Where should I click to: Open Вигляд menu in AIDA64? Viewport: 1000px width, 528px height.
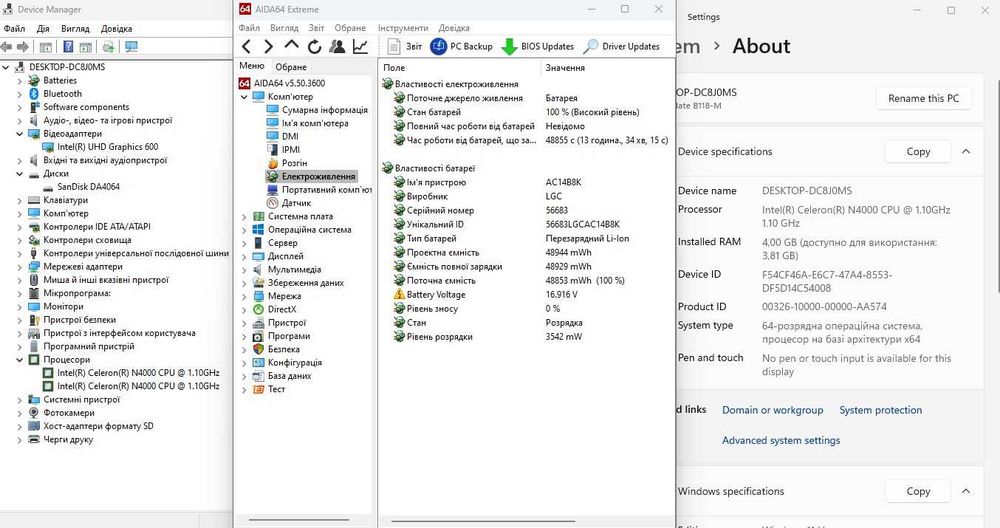click(284, 28)
